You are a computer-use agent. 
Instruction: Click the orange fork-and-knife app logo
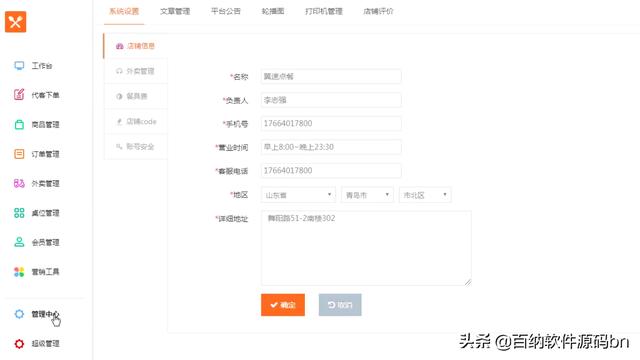pyautogui.click(x=16, y=22)
